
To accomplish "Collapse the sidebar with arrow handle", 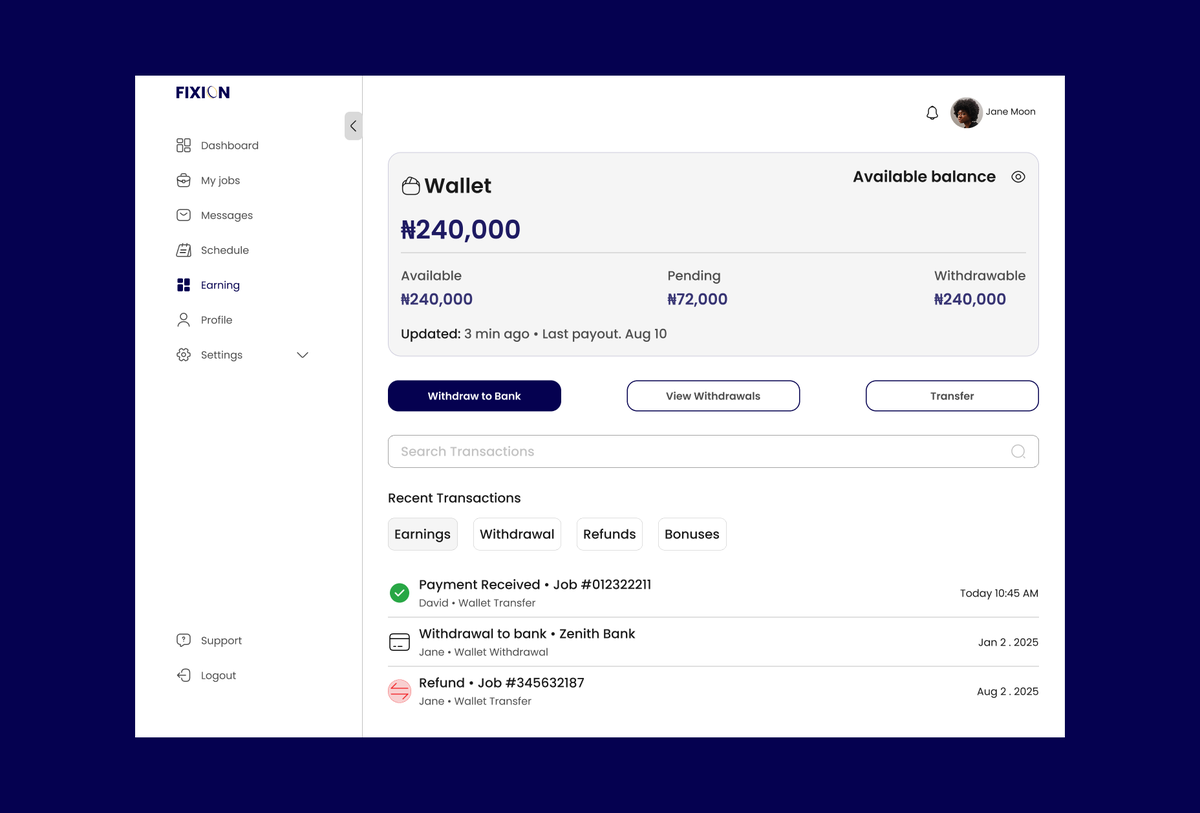I will [x=353, y=126].
